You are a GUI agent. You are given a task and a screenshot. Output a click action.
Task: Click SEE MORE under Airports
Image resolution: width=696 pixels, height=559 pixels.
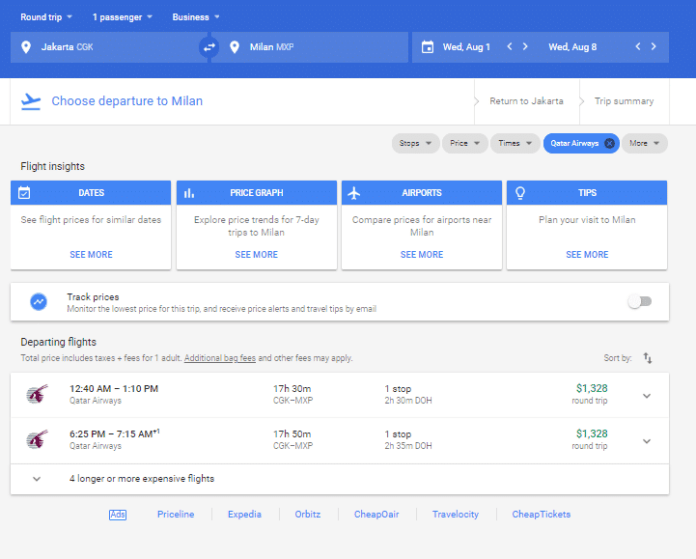(422, 255)
